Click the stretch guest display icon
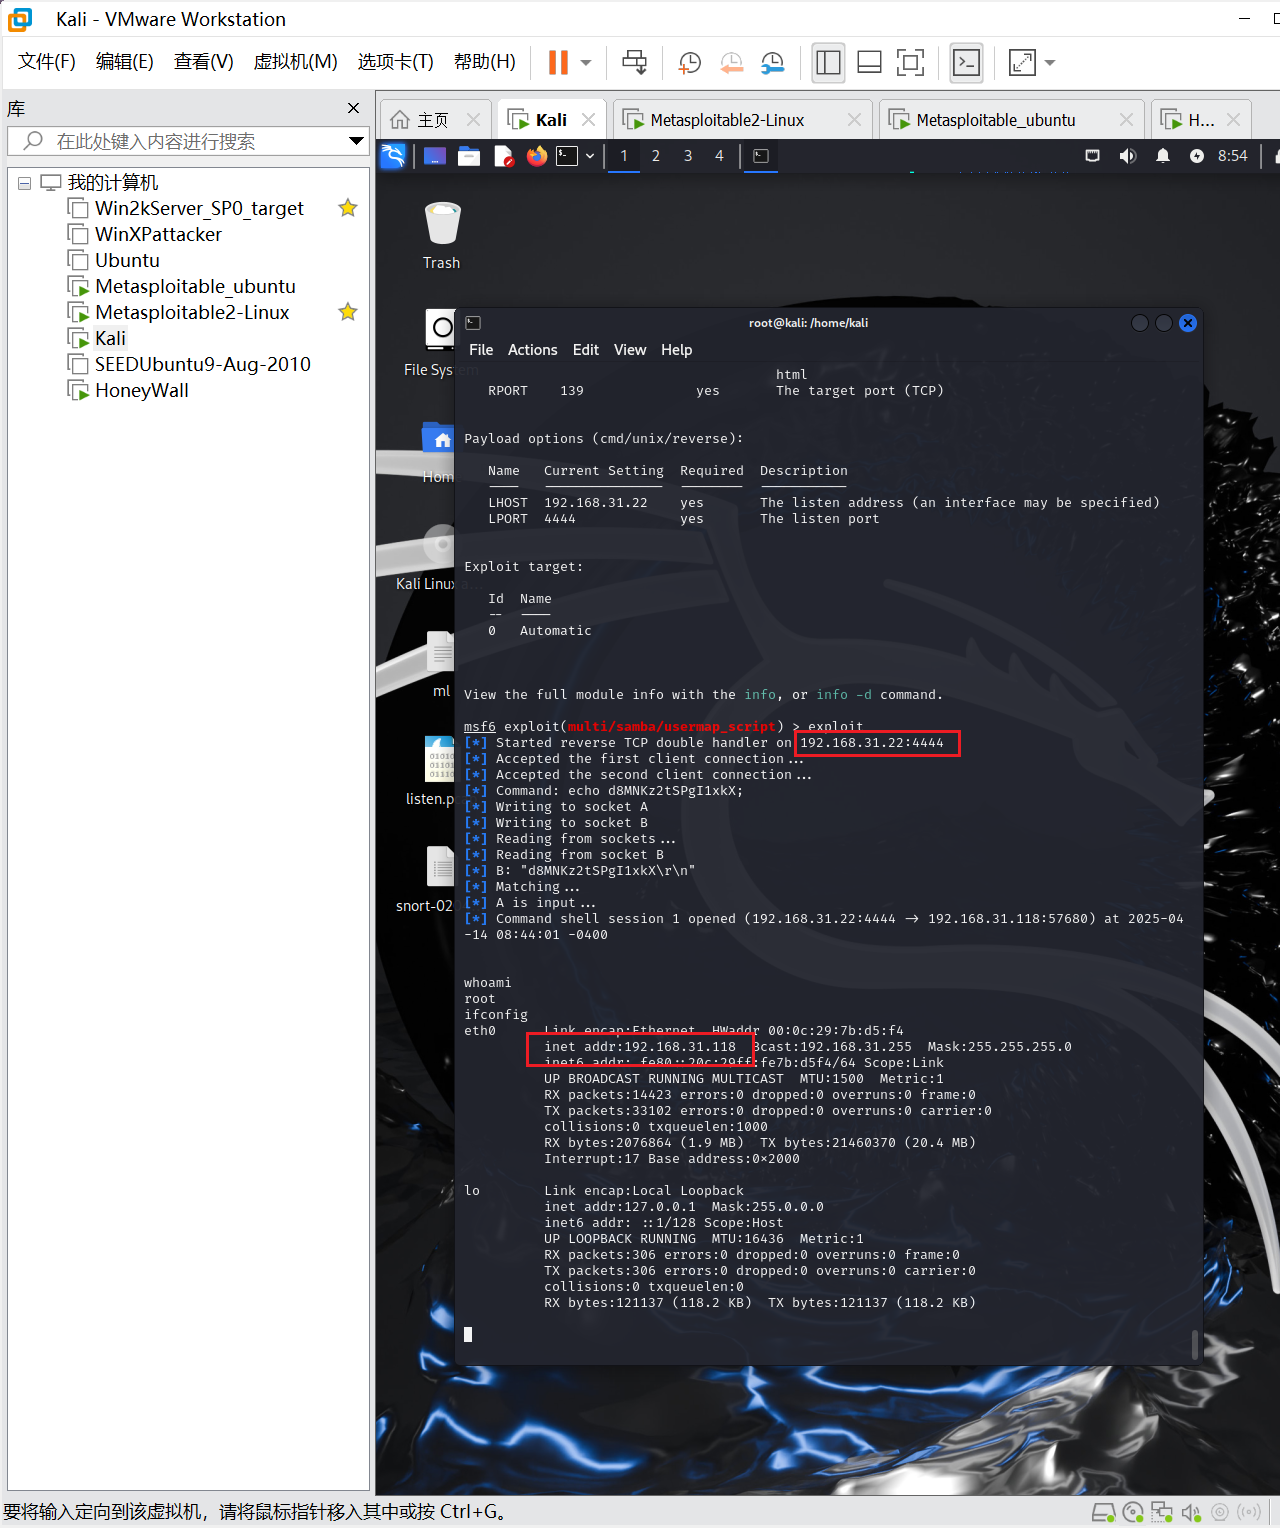This screenshot has width=1280, height=1528. point(1022,62)
